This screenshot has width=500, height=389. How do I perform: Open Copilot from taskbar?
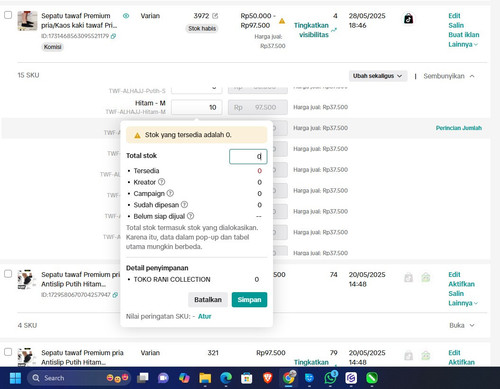[x=184, y=378]
